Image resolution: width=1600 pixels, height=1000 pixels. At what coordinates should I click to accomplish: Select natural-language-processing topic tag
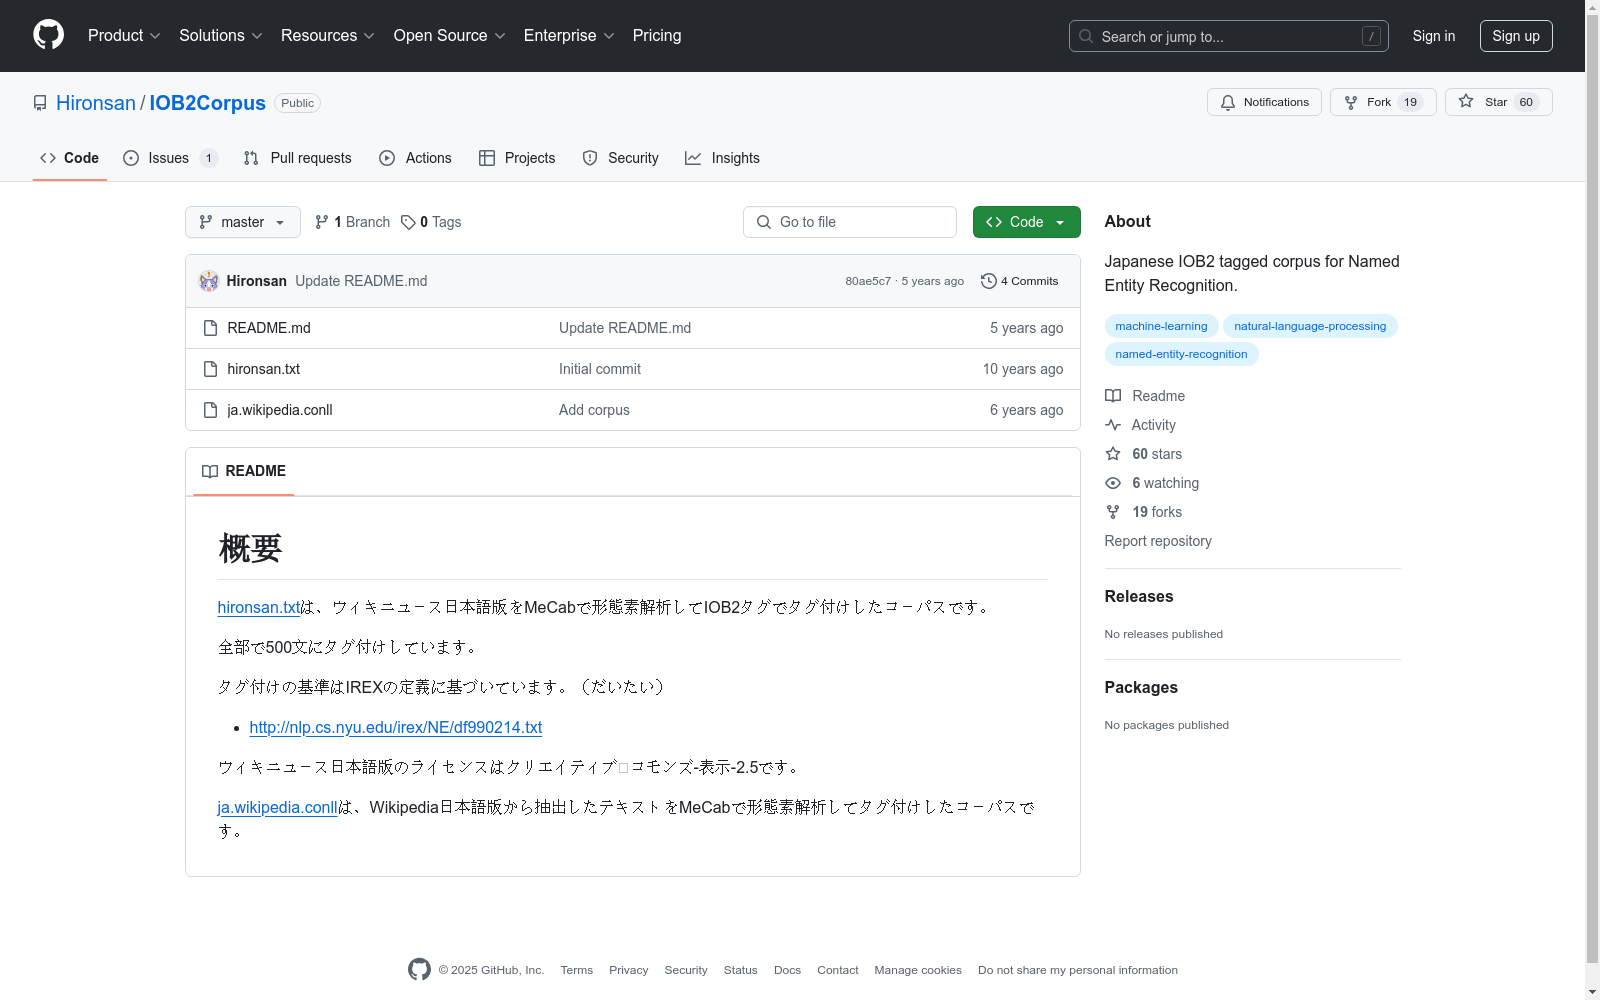(1310, 326)
